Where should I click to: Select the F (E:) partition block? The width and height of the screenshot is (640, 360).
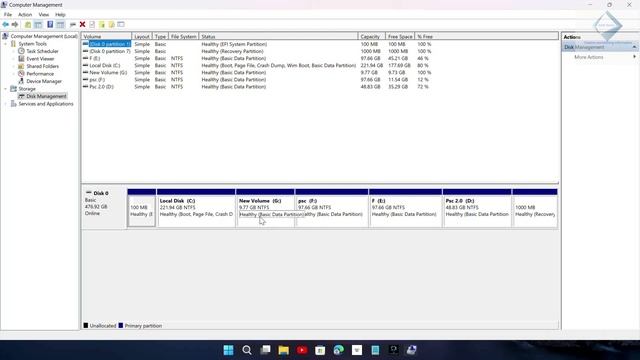pyautogui.click(x=405, y=209)
